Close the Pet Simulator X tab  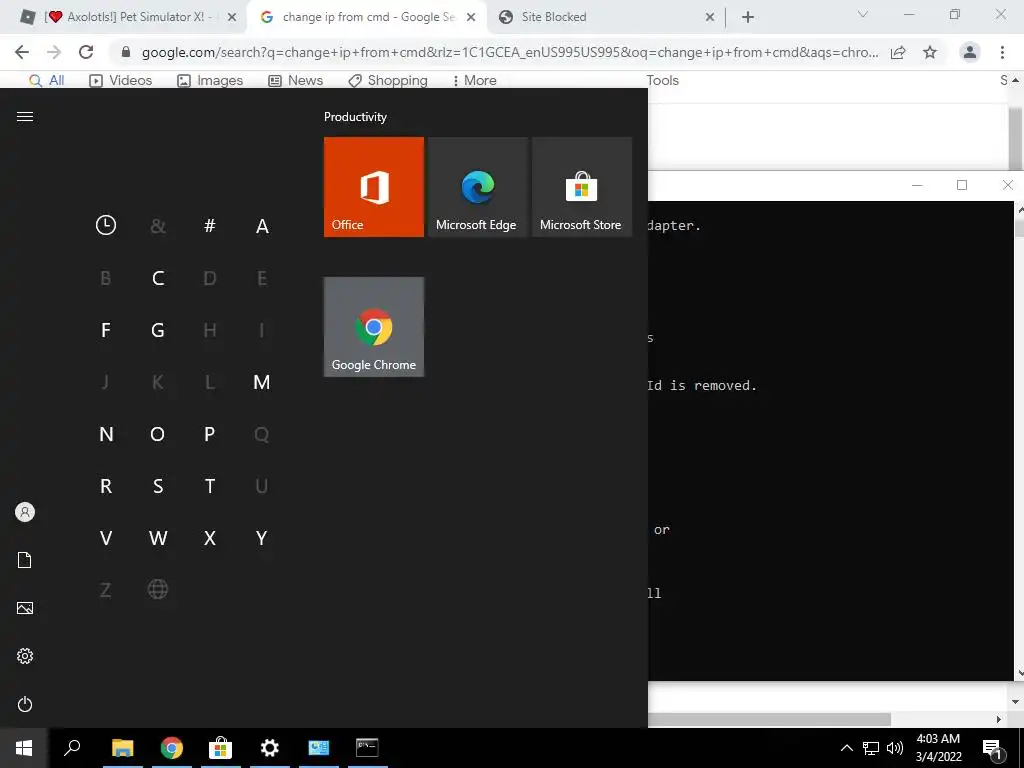[x=231, y=18]
